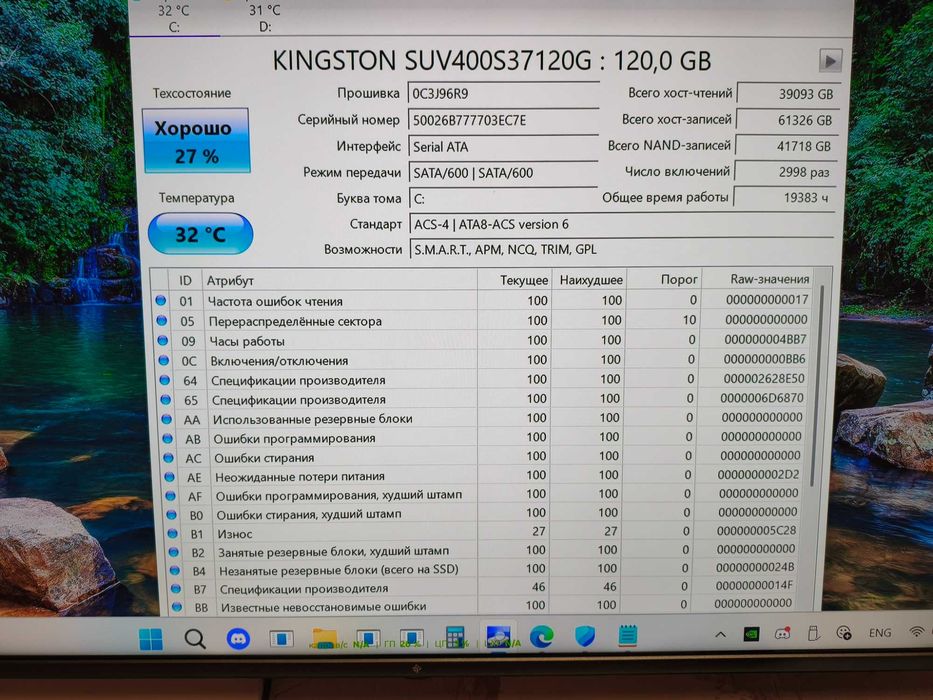Click the status dot for 'Неожиданные потери питания'
The height and width of the screenshot is (700, 933).
click(170, 477)
